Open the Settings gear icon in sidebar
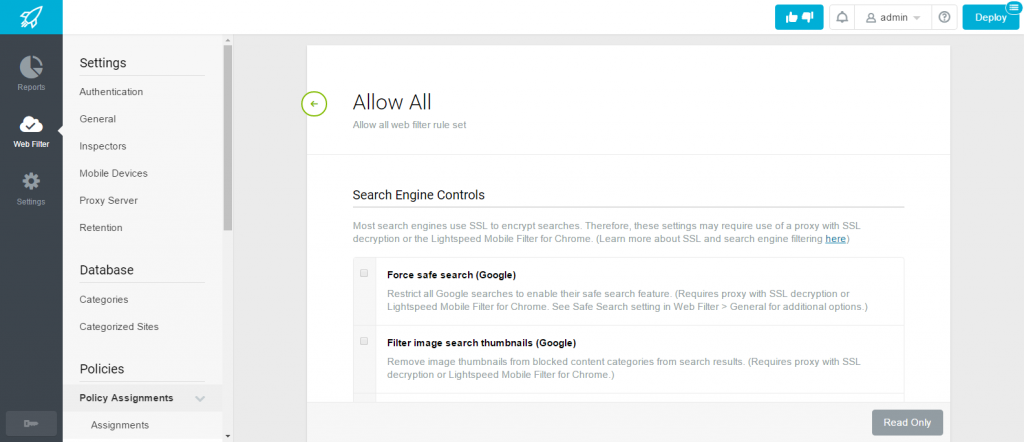The width and height of the screenshot is (1024, 442). pos(31,182)
